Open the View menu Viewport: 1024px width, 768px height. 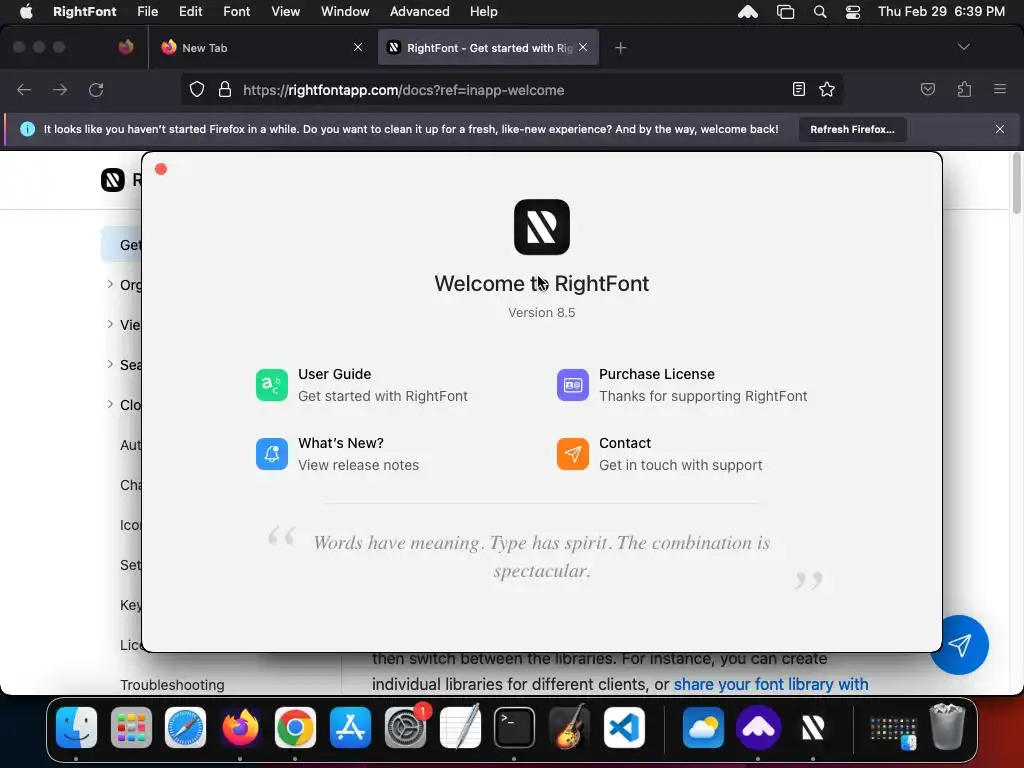[x=285, y=11]
